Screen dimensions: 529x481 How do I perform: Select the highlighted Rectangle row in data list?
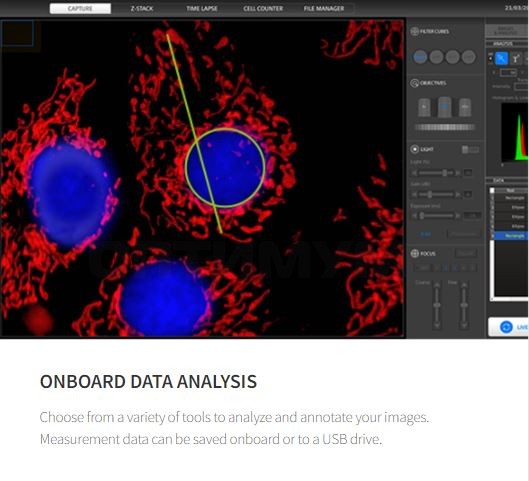click(x=511, y=236)
